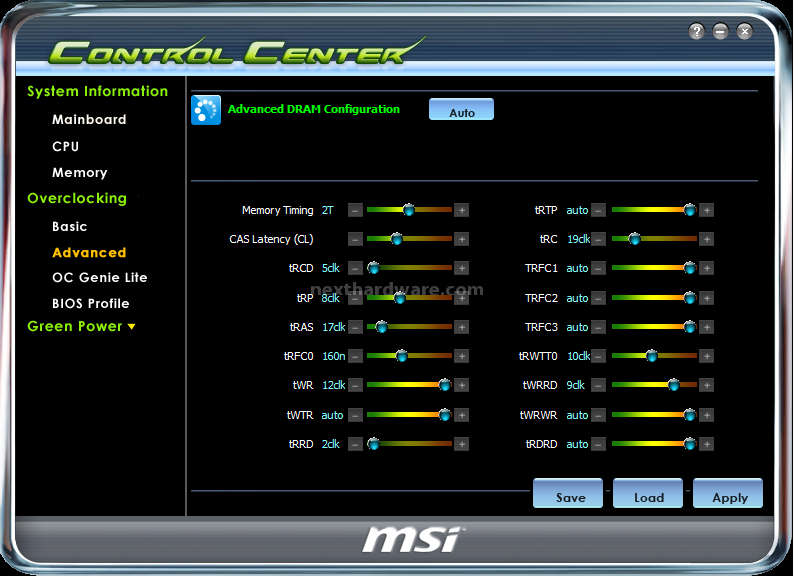Switch to Basic overclocking page

click(69, 226)
